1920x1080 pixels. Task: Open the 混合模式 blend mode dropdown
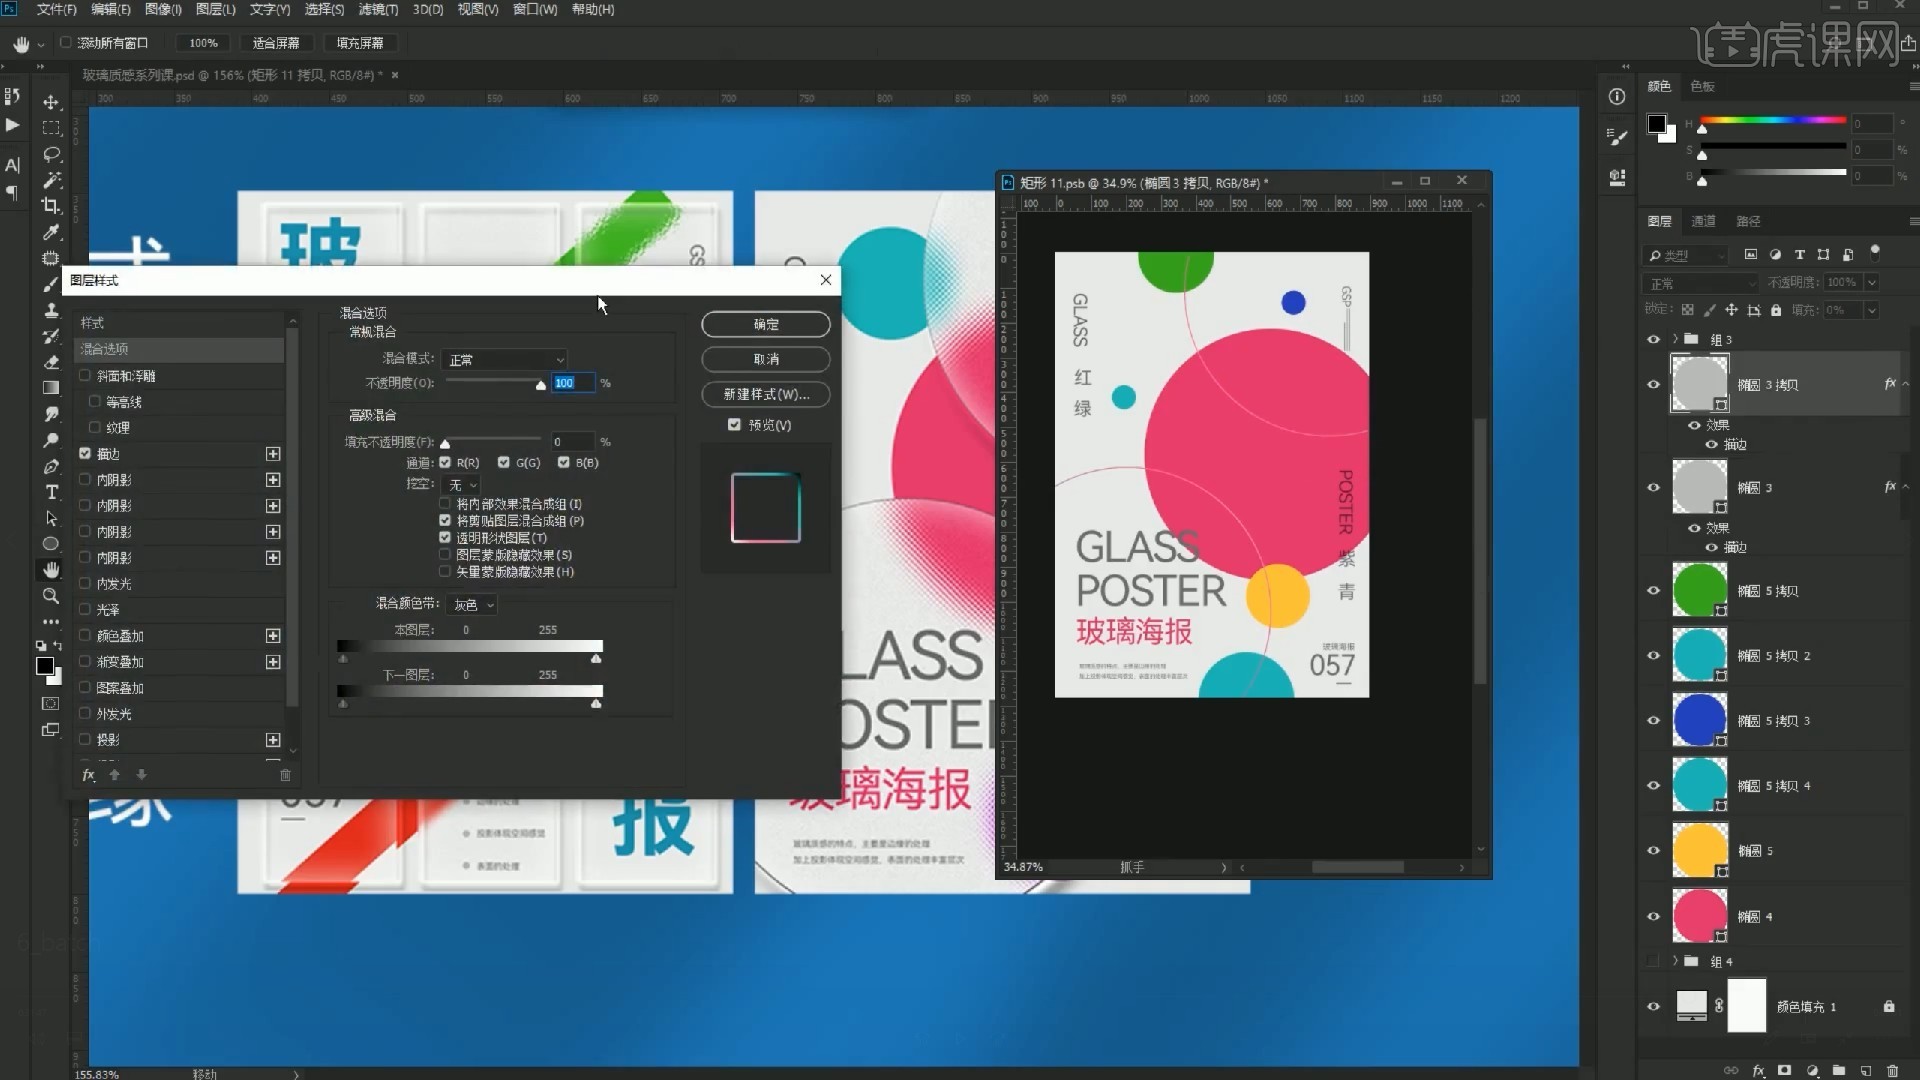[x=506, y=359]
